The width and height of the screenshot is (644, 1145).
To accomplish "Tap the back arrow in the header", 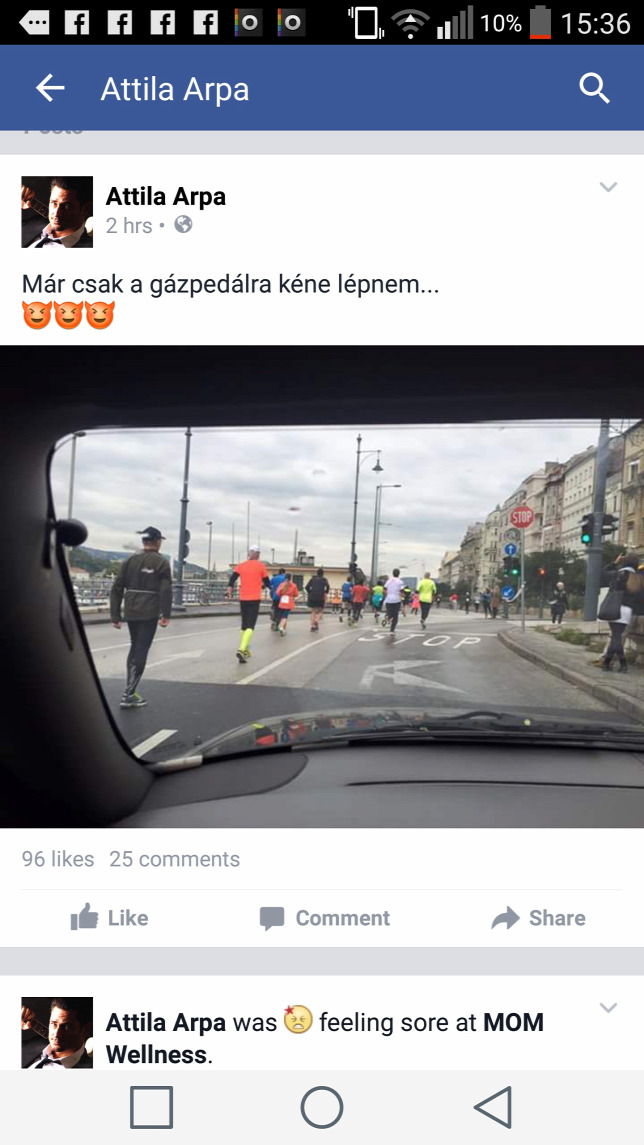I will click(50, 89).
